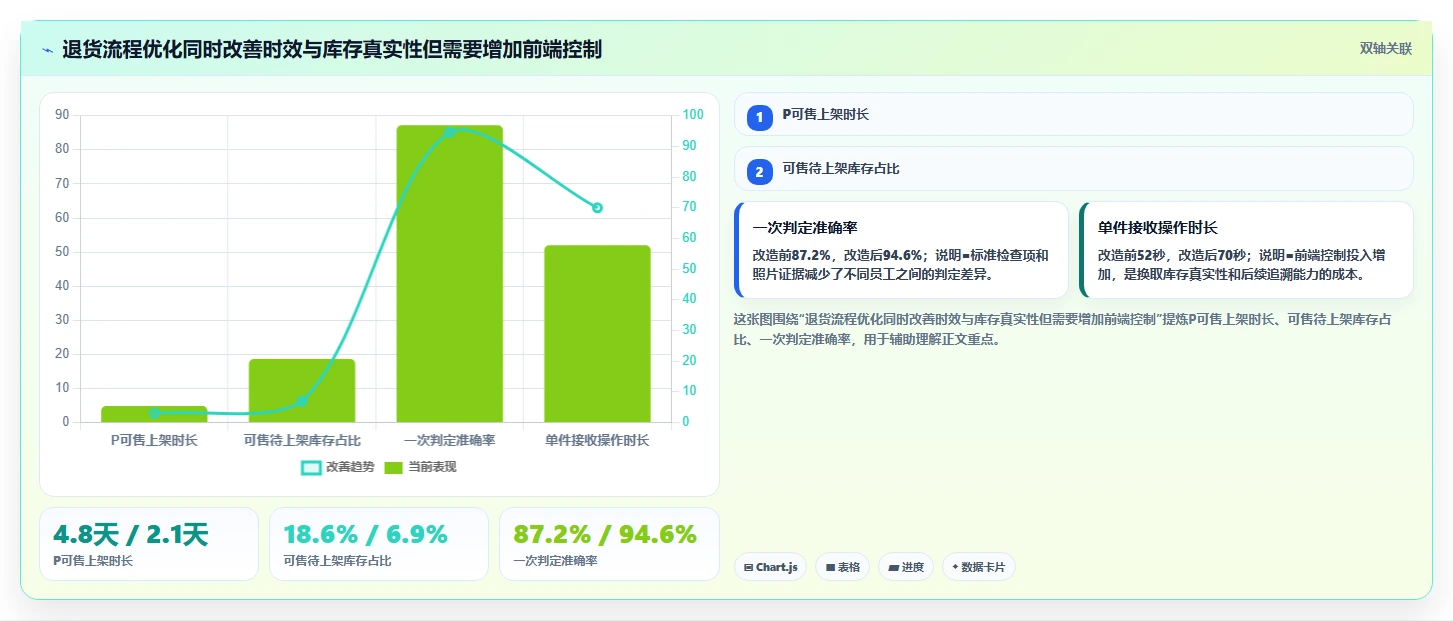The image size is (1453, 621).
Task: Click the trend line point at the chart peak
Action: tap(449, 132)
